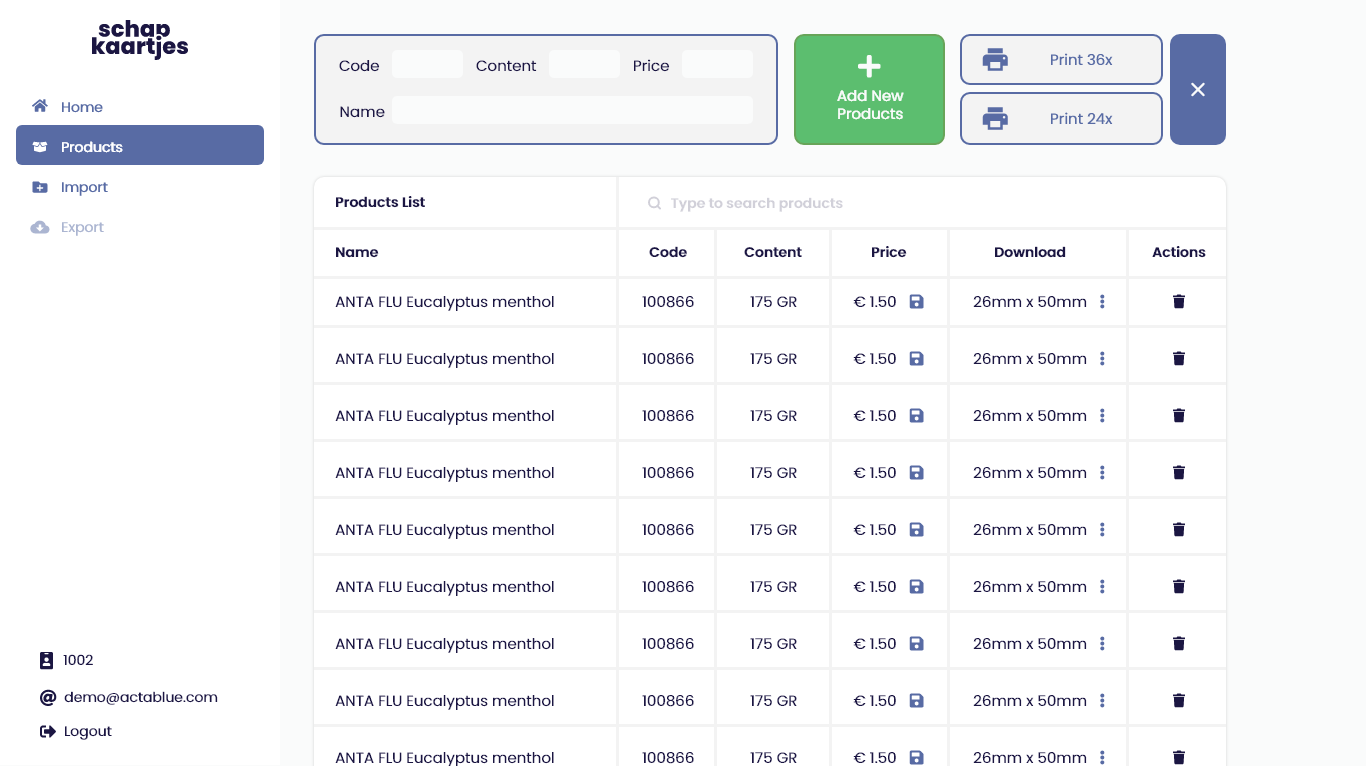
Task: Click the printer icon on Print 36x
Action: coord(995,60)
